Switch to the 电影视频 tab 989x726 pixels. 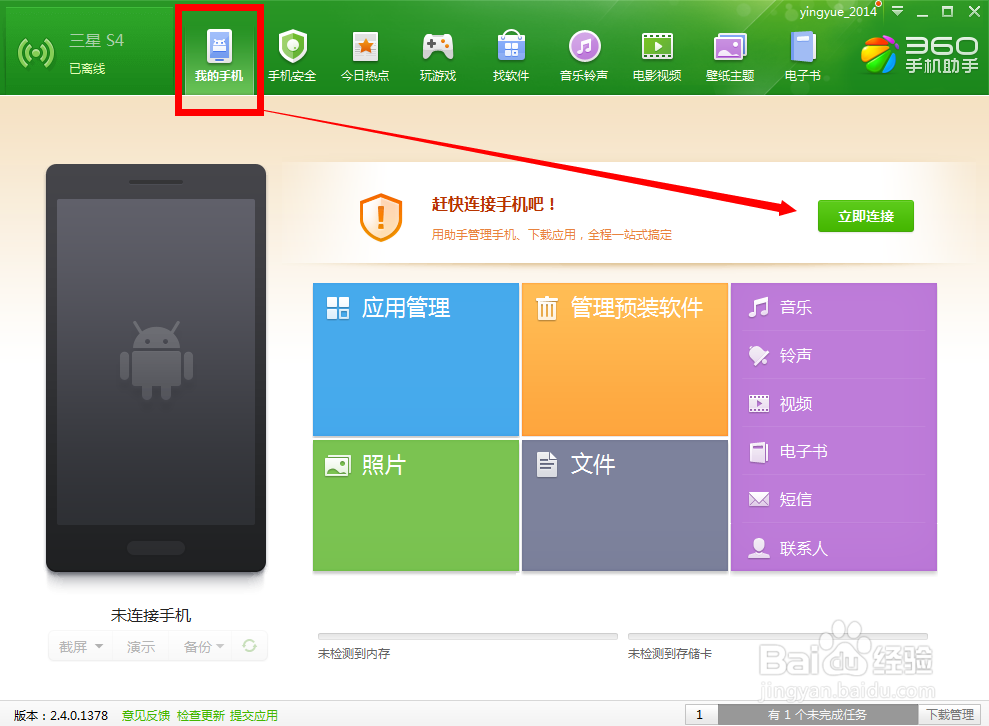[x=656, y=54]
